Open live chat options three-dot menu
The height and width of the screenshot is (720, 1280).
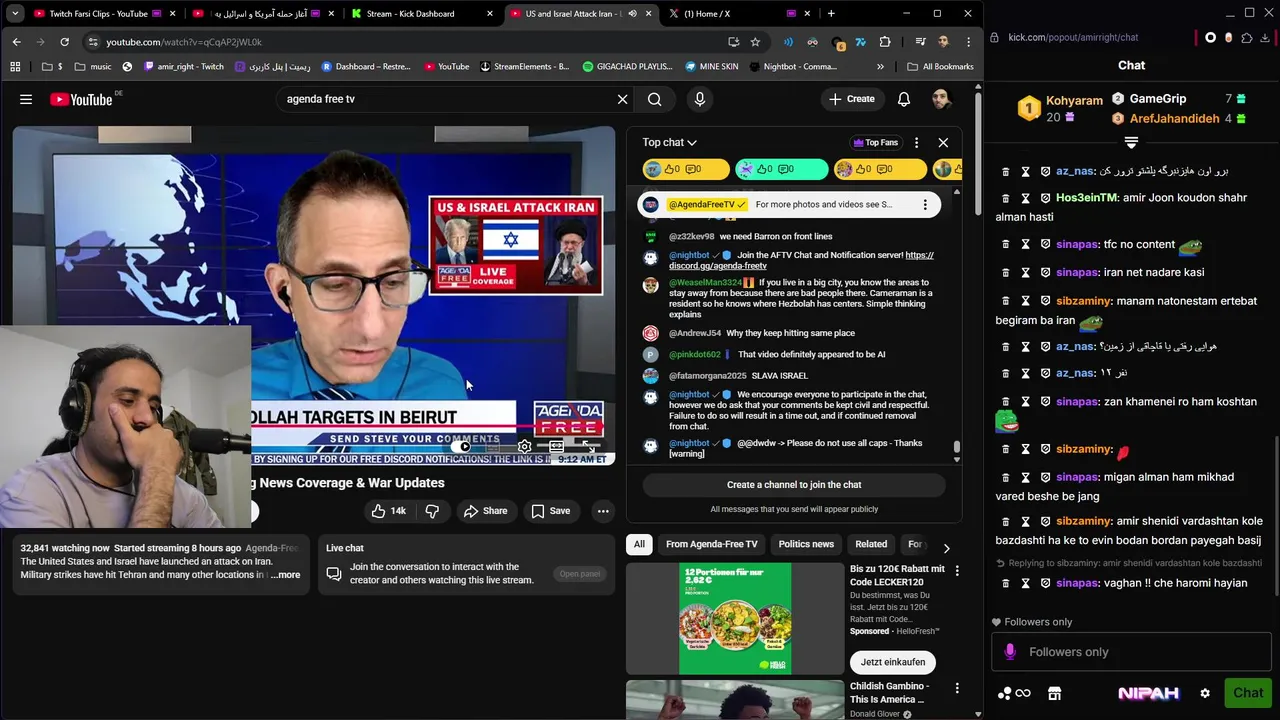tap(916, 142)
